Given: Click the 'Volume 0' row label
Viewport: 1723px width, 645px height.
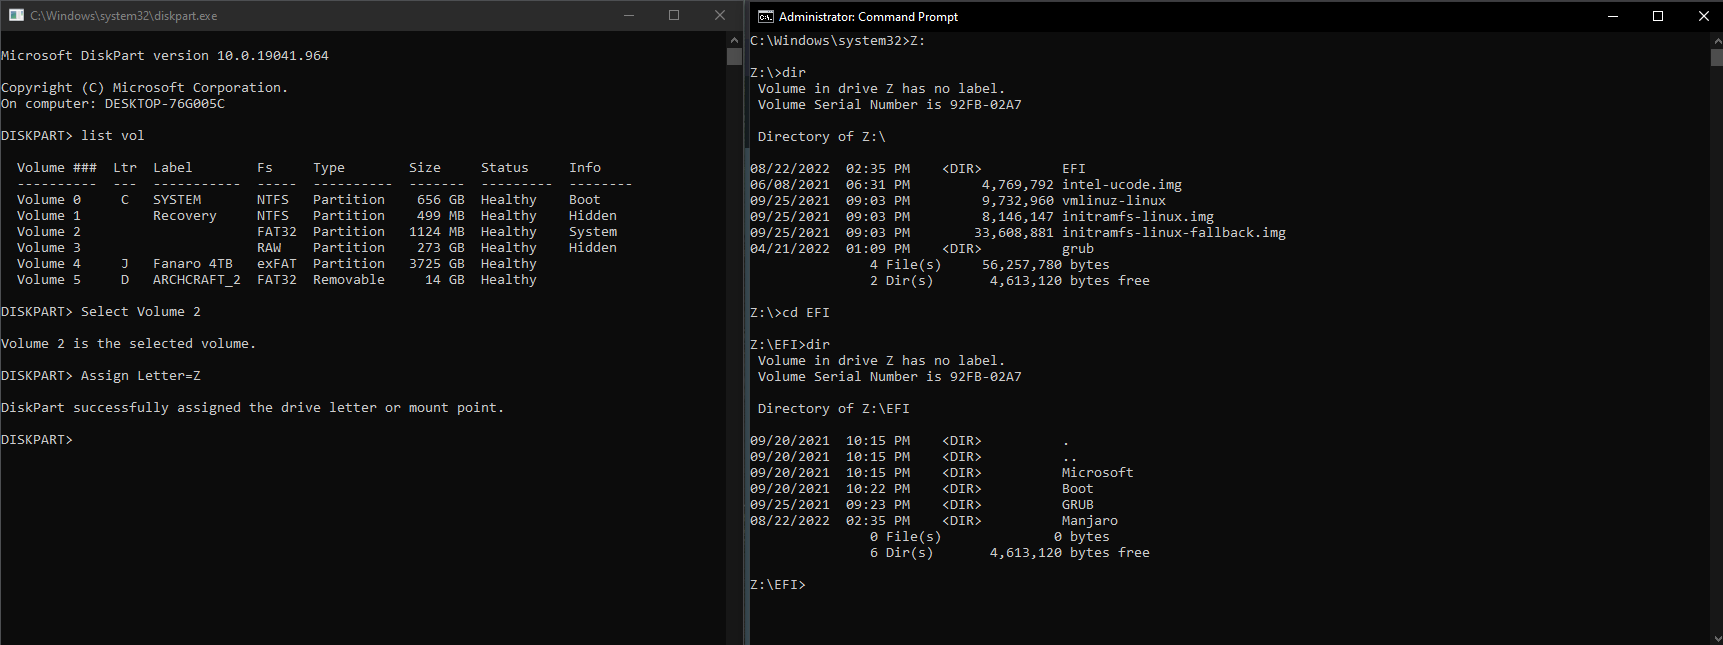Looking at the screenshot, I should tap(49, 200).
